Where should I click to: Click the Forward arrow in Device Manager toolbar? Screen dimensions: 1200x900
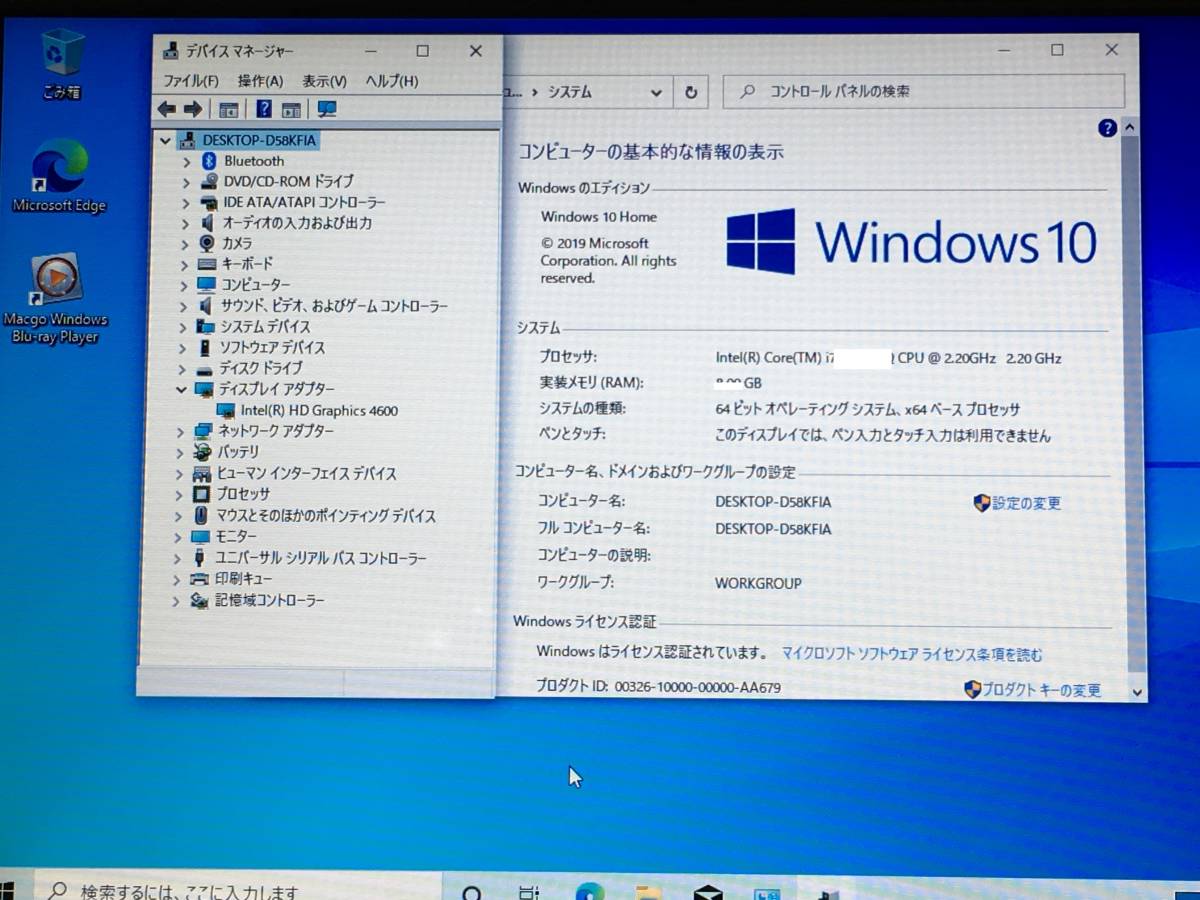192,109
